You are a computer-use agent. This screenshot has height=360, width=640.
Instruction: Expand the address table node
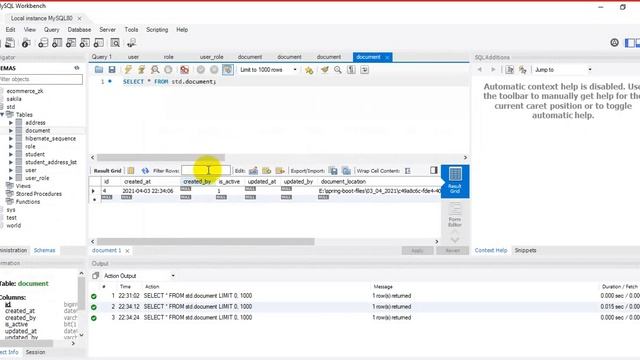point(11,123)
